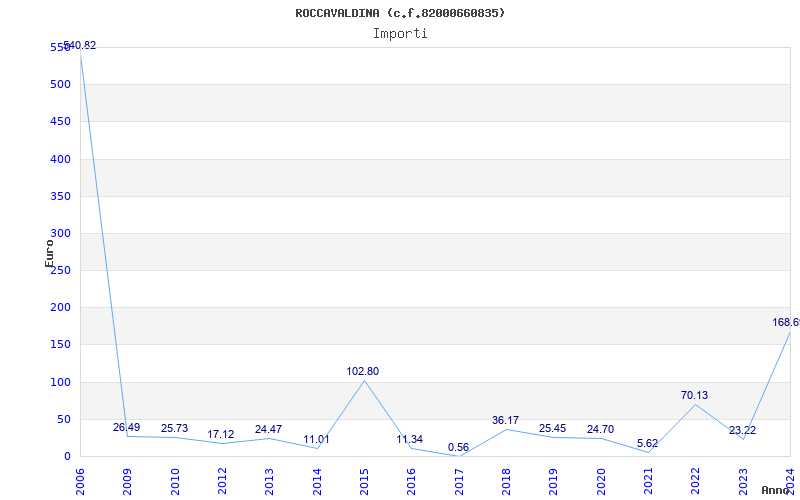The image size is (800, 500).
Task: Click the Anno axis label
Action: click(776, 490)
